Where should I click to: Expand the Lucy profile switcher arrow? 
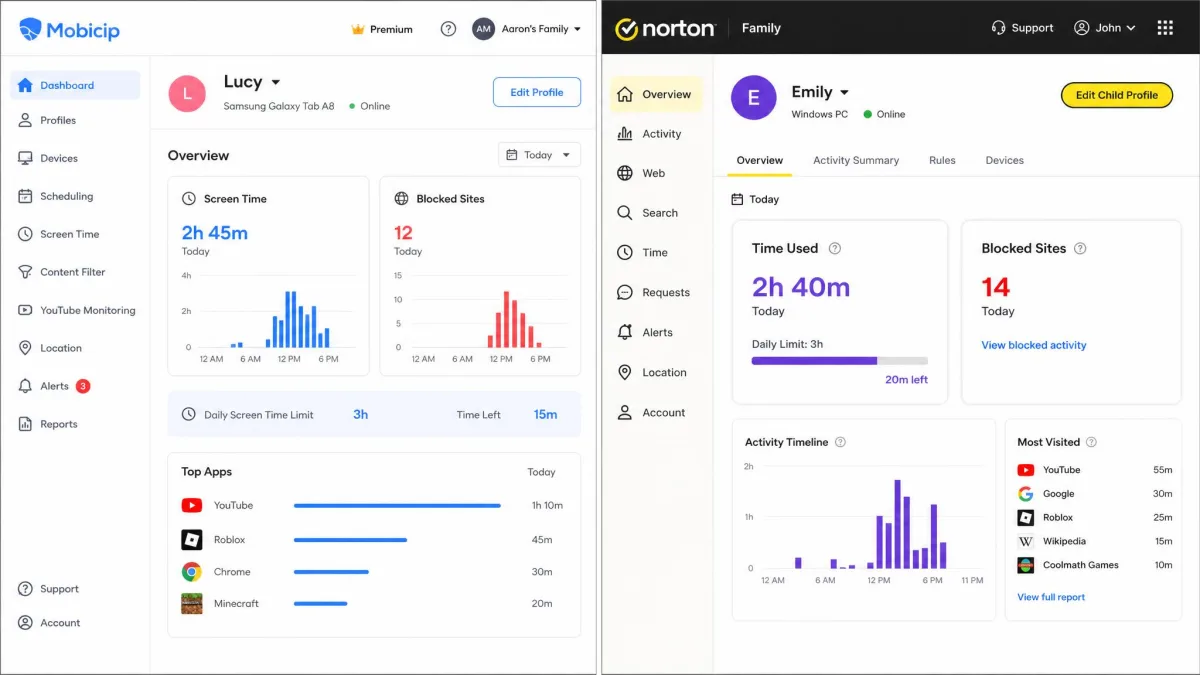(276, 83)
